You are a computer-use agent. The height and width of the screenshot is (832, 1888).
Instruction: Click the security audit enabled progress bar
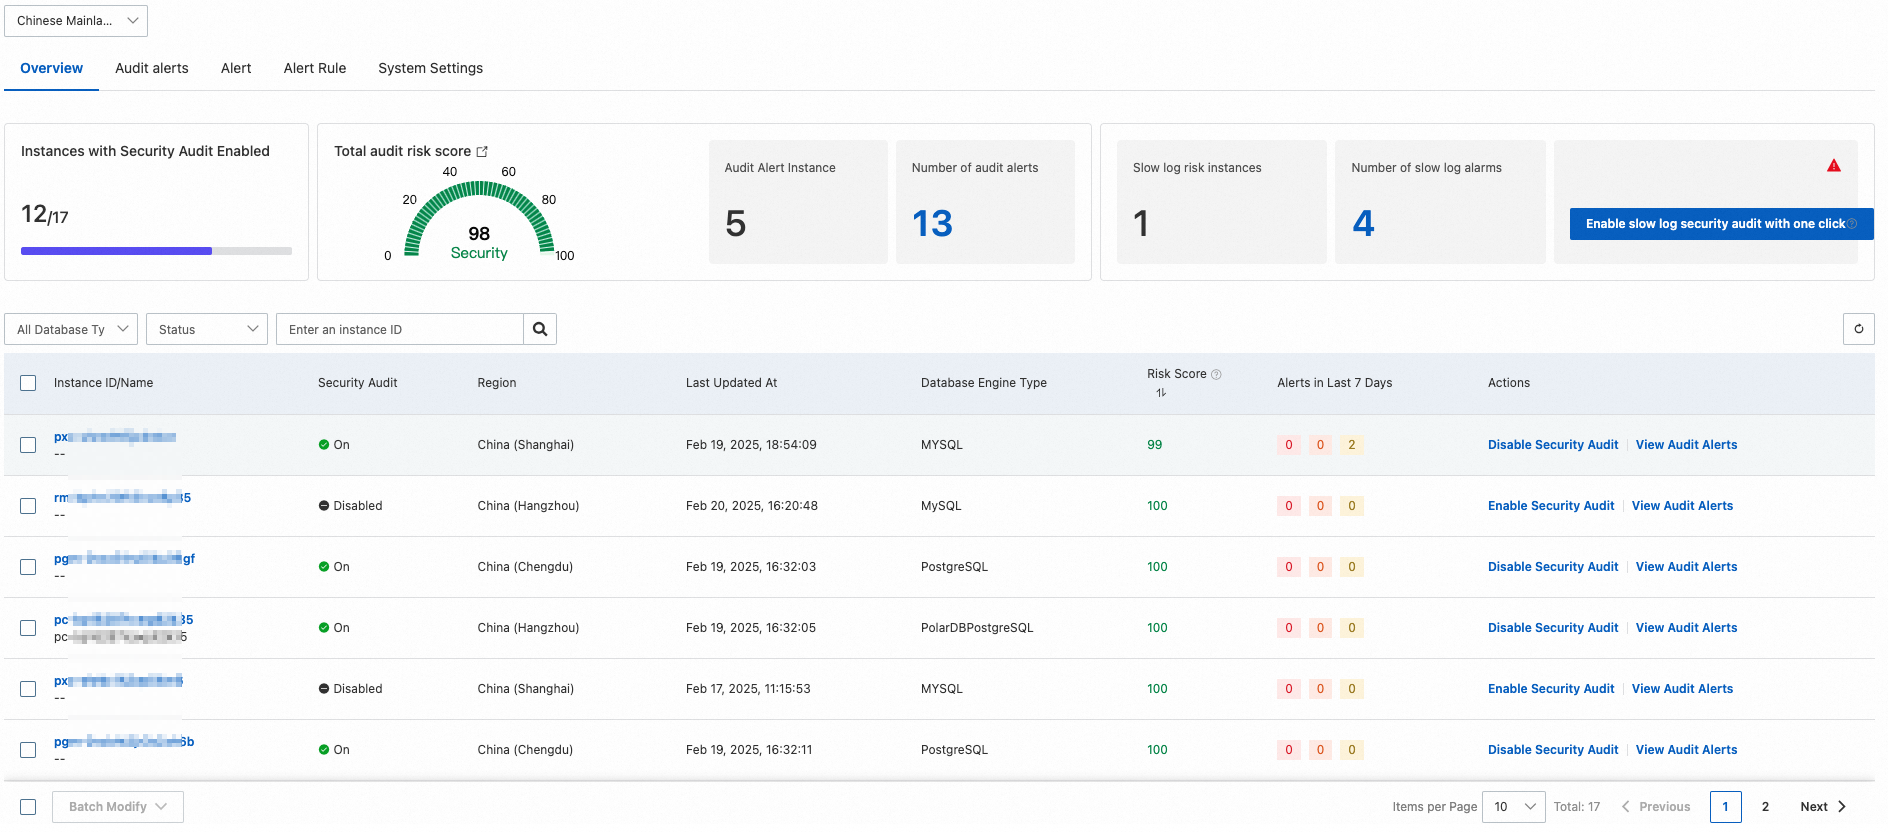(156, 251)
